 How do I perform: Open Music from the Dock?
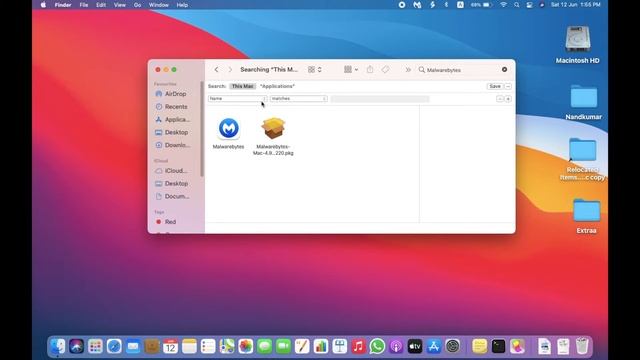tap(358, 347)
